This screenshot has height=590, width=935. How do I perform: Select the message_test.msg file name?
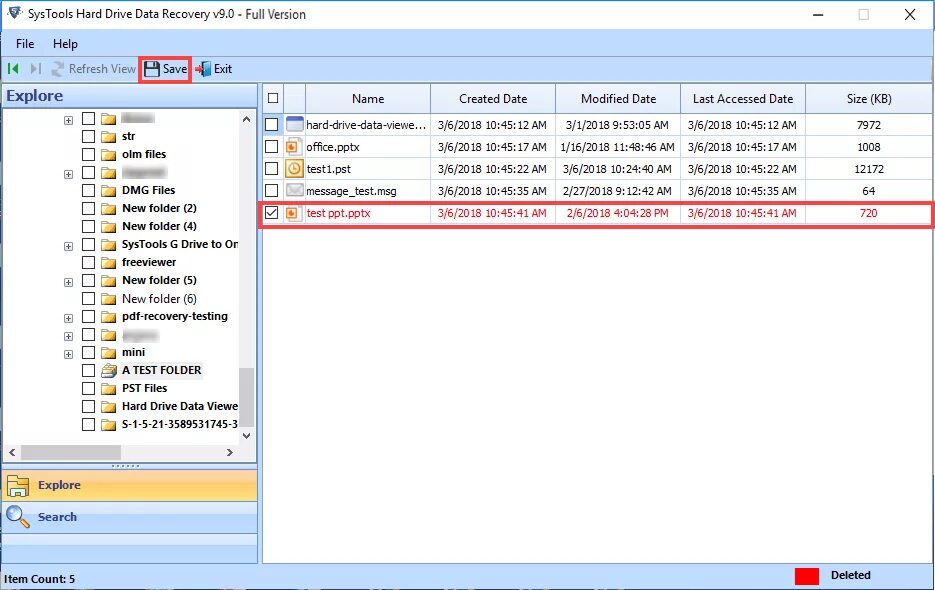click(x=351, y=191)
